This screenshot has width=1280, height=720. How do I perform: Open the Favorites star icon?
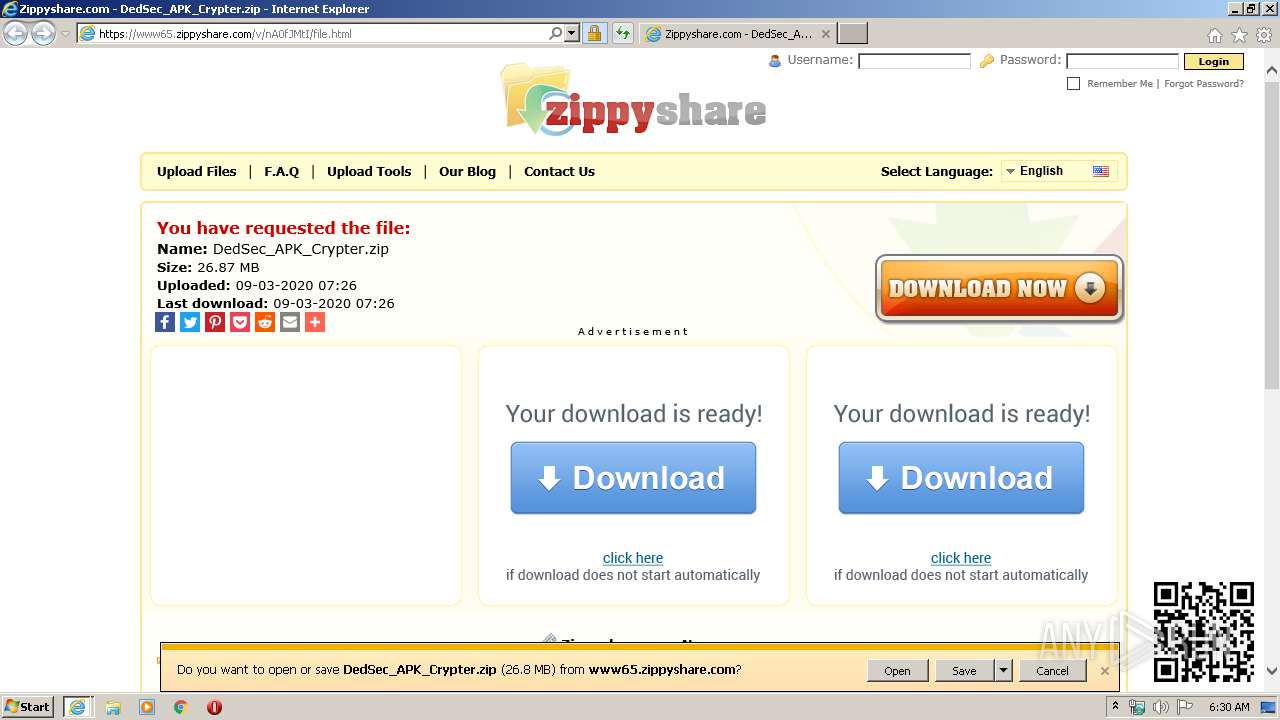click(1239, 35)
